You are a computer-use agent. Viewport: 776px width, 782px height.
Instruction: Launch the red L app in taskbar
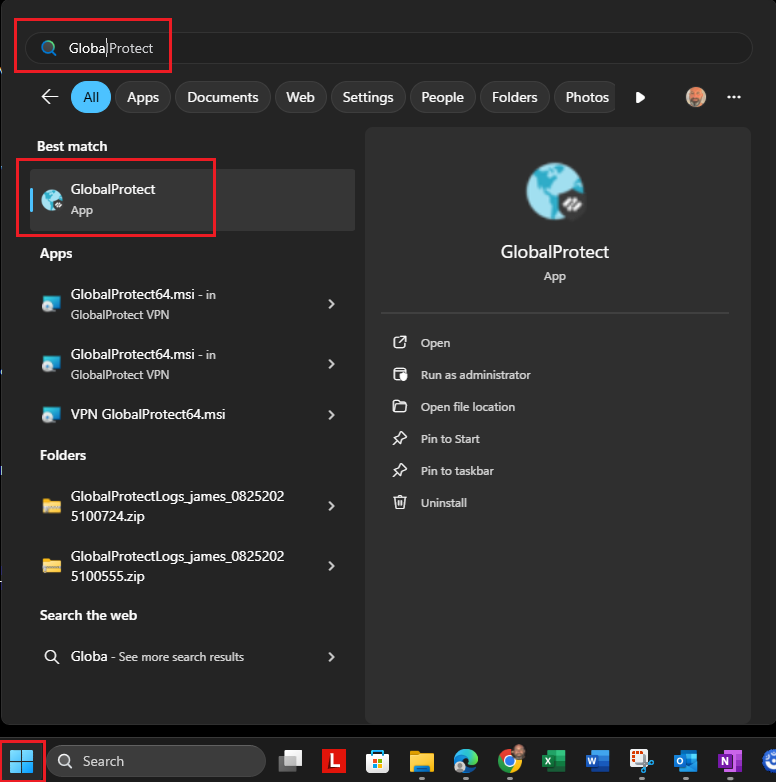click(x=334, y=761)
